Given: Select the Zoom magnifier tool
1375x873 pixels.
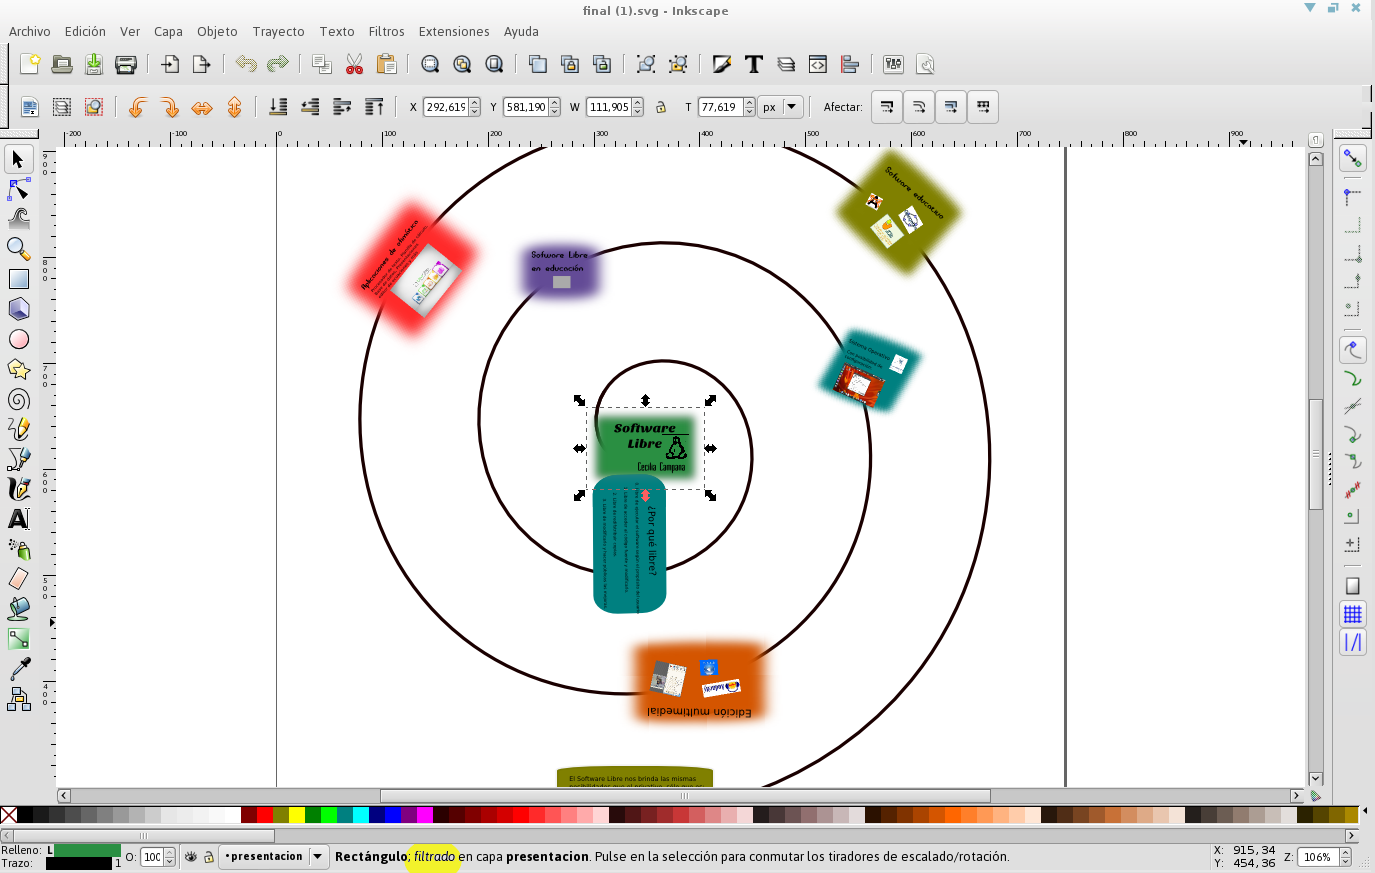Looking at the screenshot, I should point(18,248).
